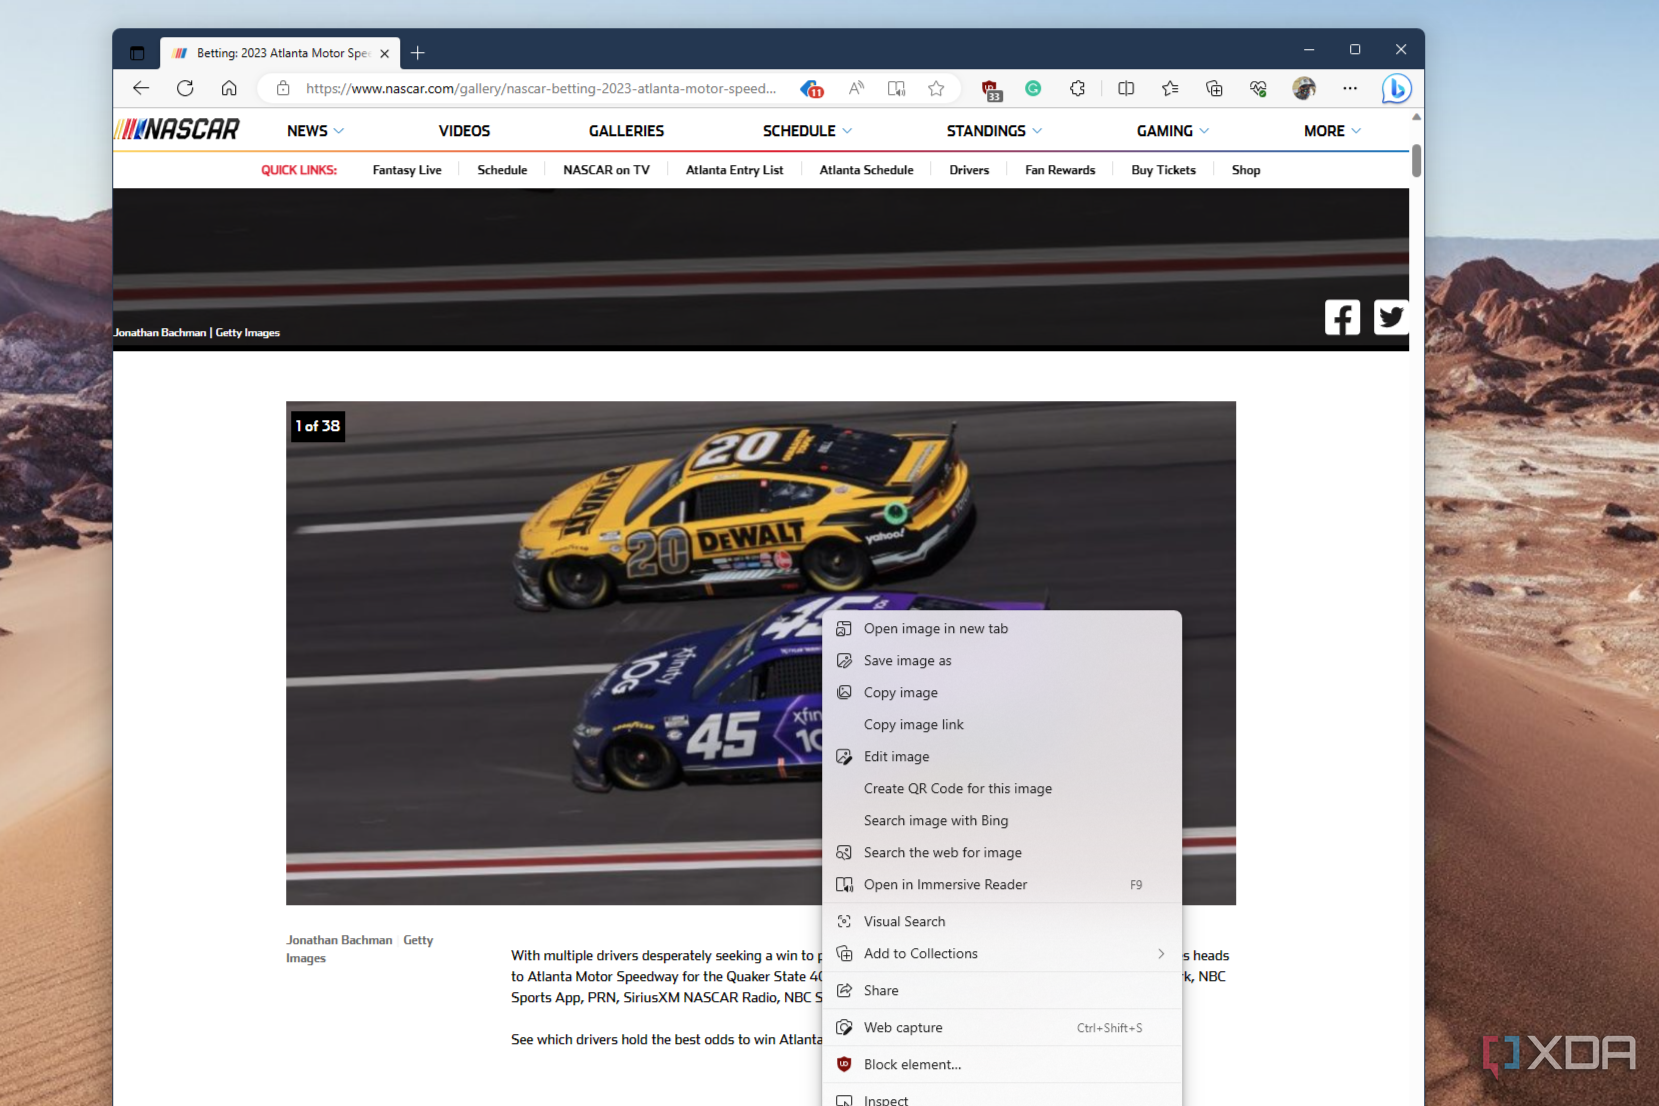Screen dimensions: 1659x1106
Task: Open the shopping tag icon in address bar
Action: (x=812, y=88)
